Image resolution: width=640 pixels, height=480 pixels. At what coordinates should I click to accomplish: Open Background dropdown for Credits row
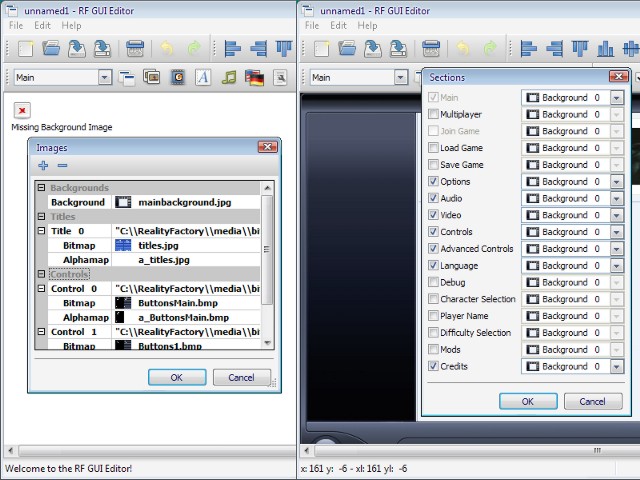[617, 367]
